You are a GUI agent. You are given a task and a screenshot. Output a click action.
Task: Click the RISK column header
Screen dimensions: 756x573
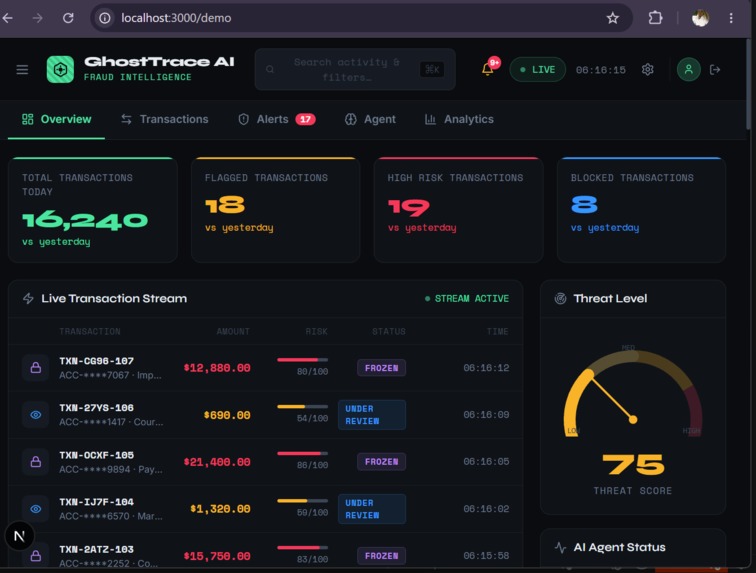tap(316, 331)
